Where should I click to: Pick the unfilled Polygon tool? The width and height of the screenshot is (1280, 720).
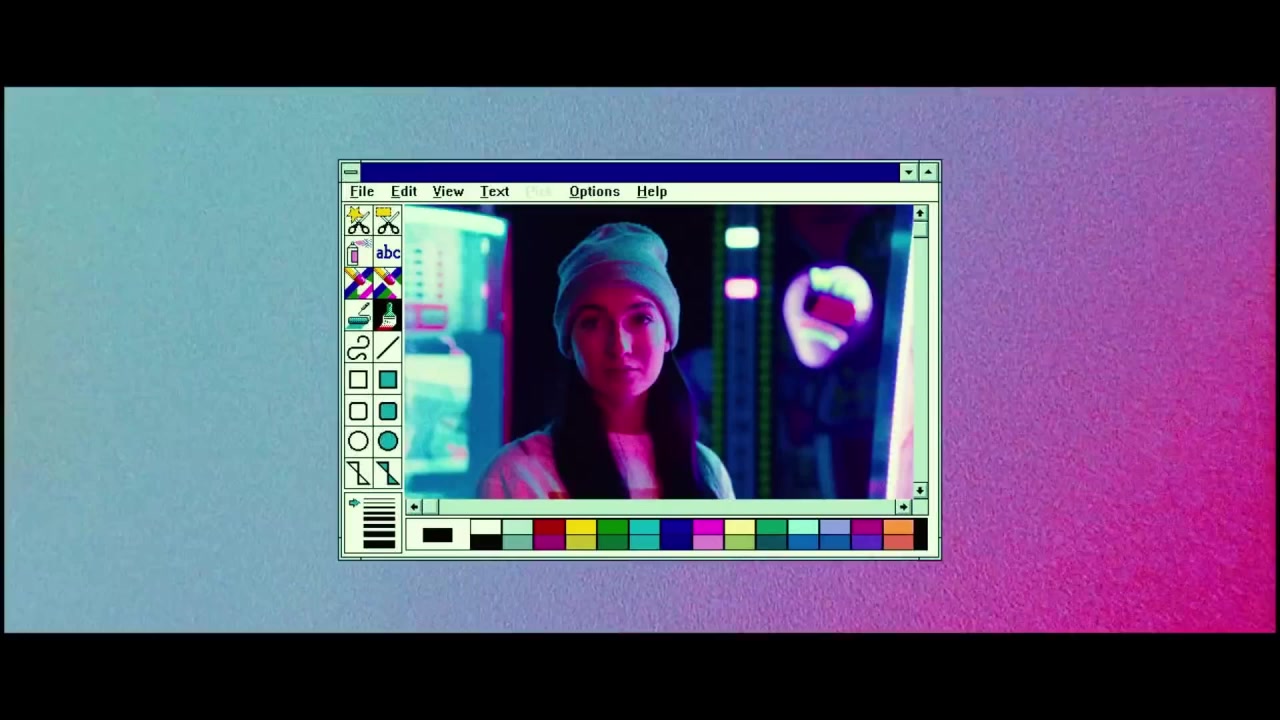(x=358, y=474)
